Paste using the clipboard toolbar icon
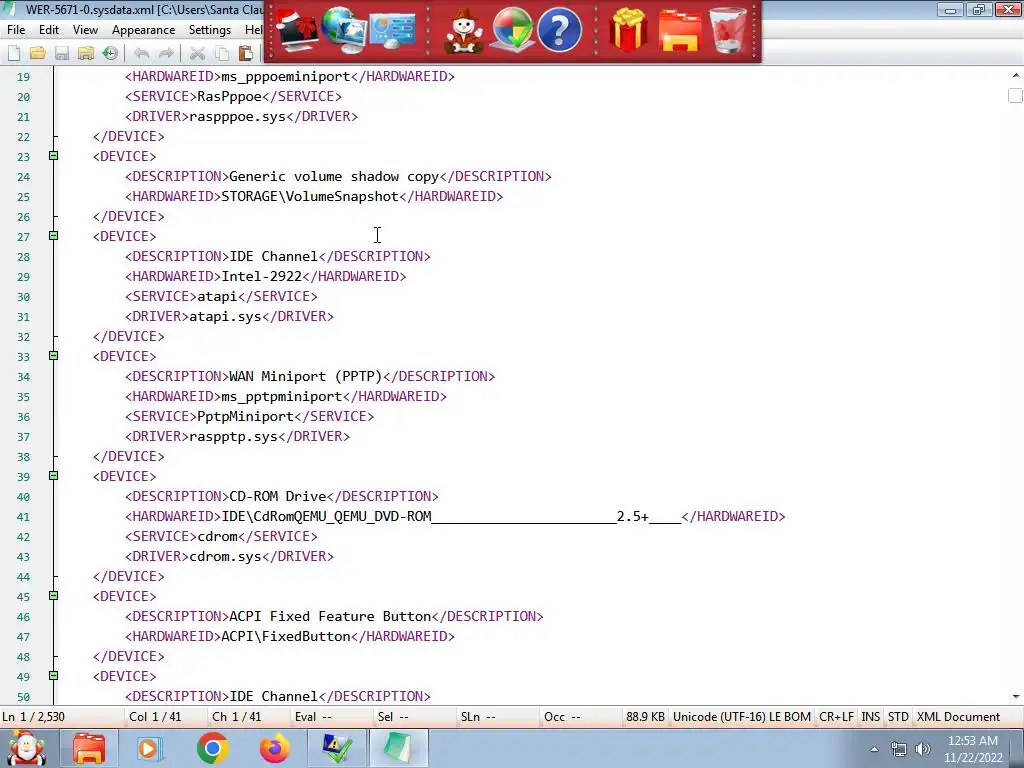Viewport: 1024px width, 768px height. (x=246, y=53)
